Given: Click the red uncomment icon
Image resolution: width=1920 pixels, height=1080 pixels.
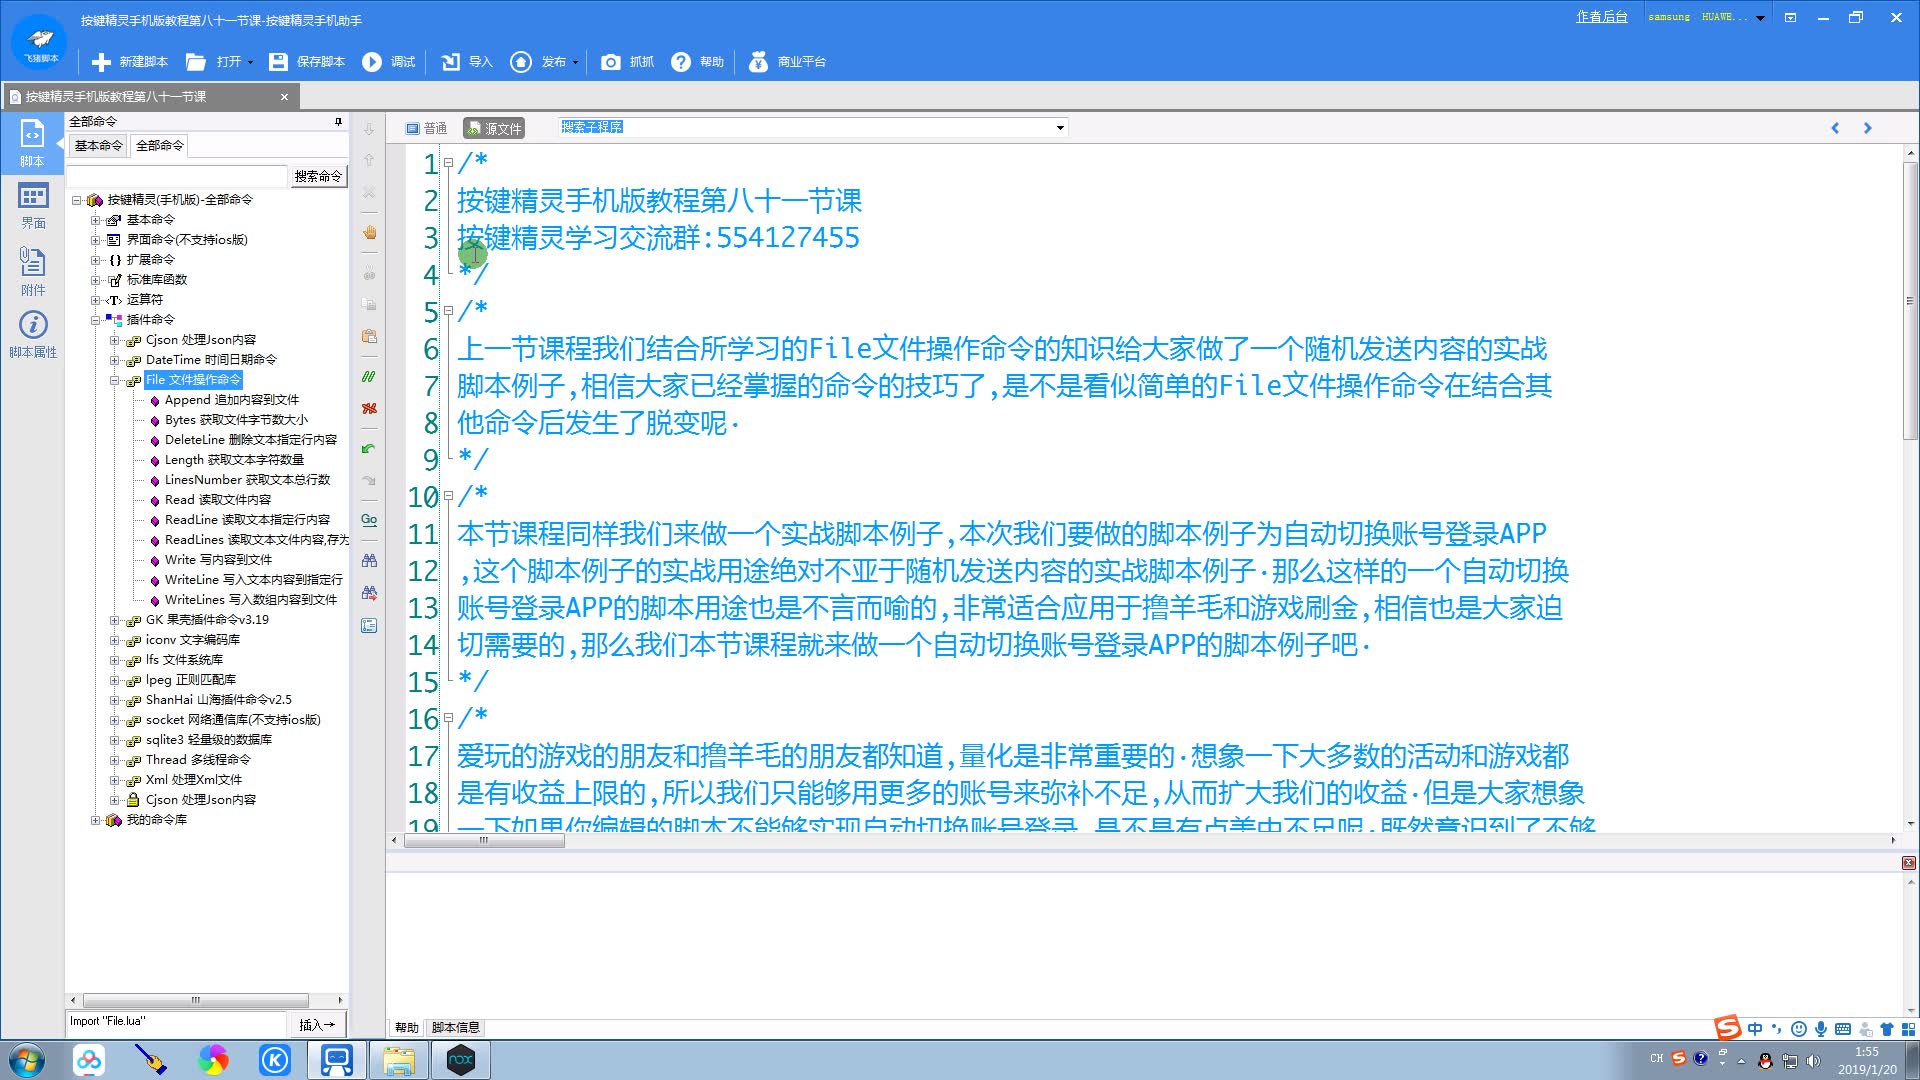Looking at the screenshot, I should click(x=369, y=408).
